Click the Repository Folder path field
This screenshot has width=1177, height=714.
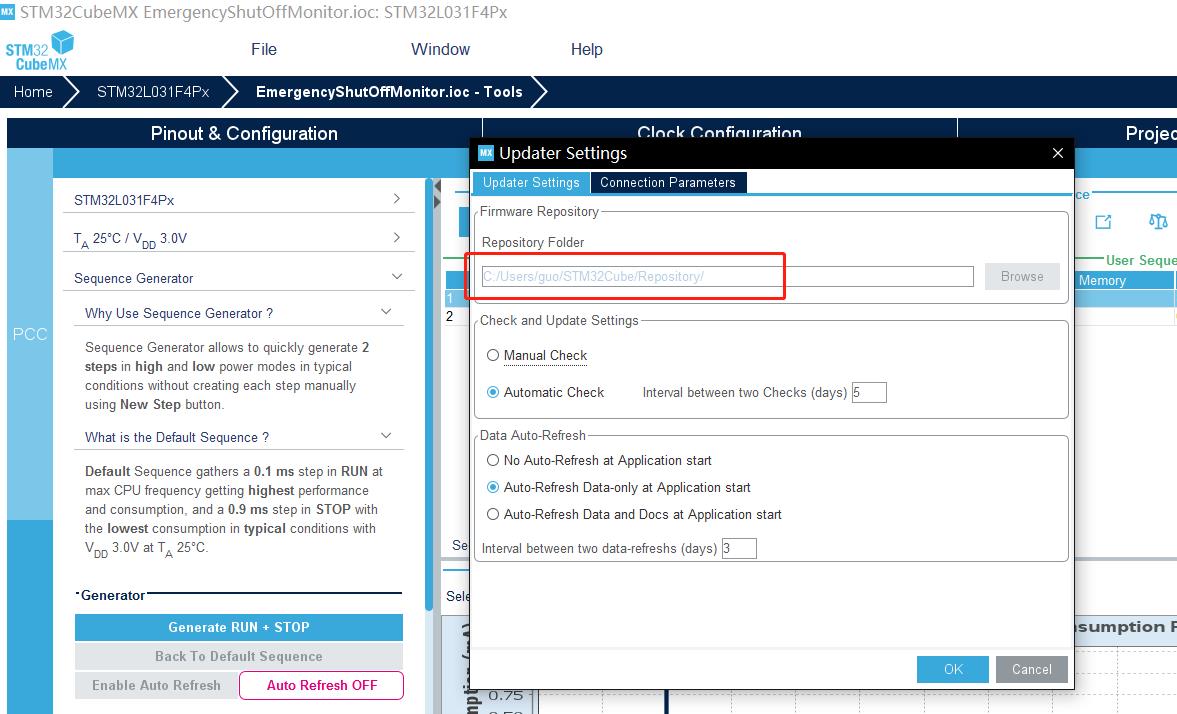tap(727, 276)
